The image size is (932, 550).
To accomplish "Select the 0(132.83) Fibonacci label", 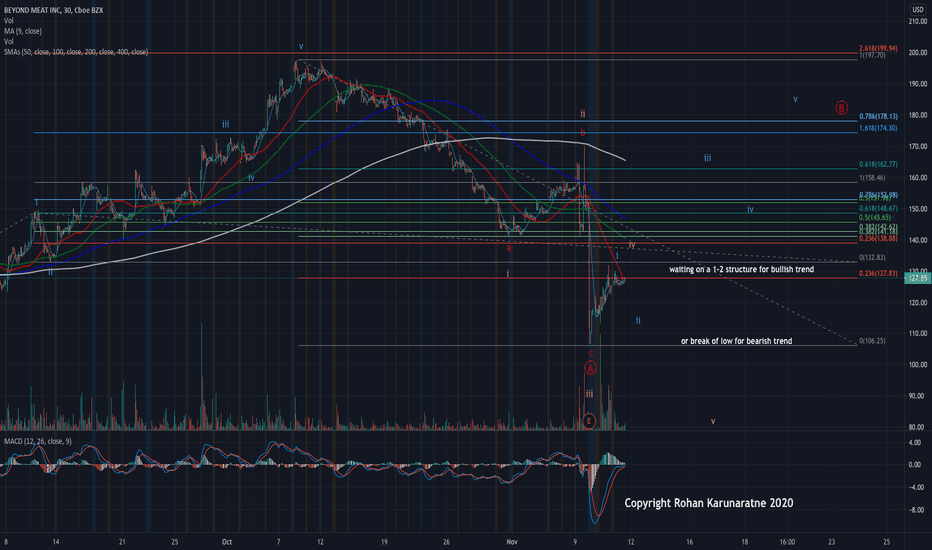I will (x=872, y=257).
